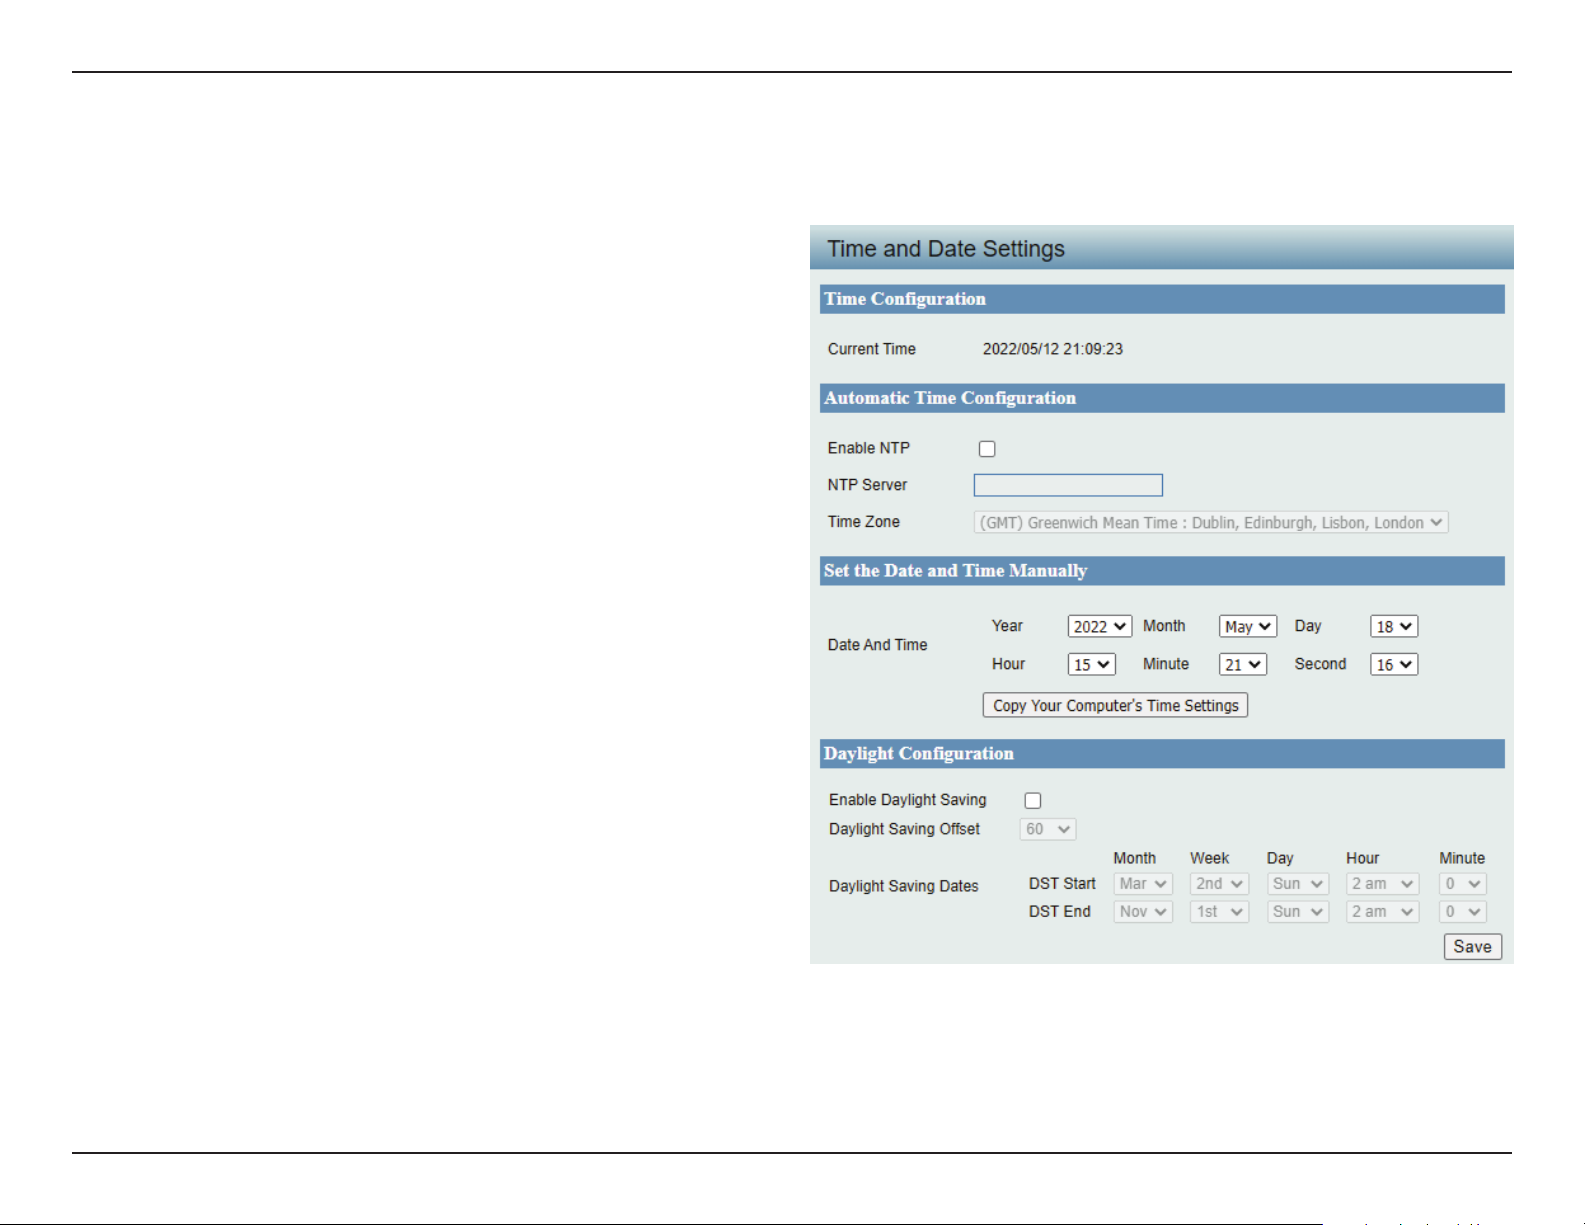Click Set the Date and Time Manually header
This screenshot has height=1225, width=1585.
[1162, 571]
